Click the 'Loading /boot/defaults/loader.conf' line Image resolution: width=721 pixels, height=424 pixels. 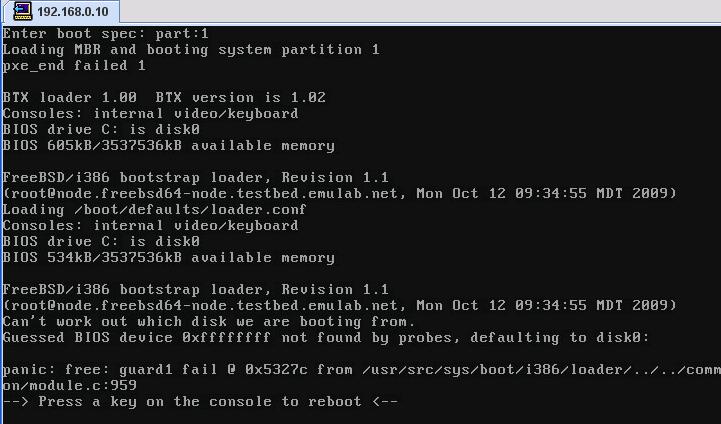[154, 209]
